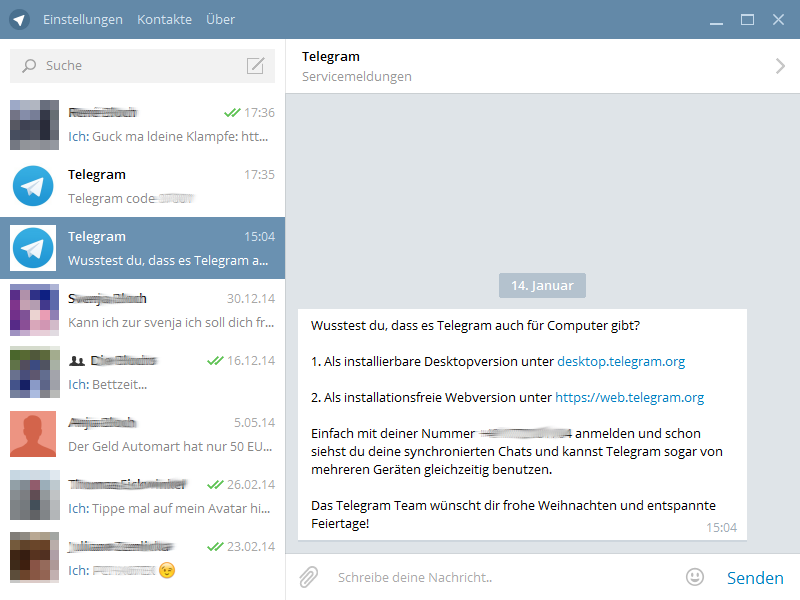Click the Telegram paper-plane logo in the title bar
This screenshot has width=800, height=600.
[19, 19]
